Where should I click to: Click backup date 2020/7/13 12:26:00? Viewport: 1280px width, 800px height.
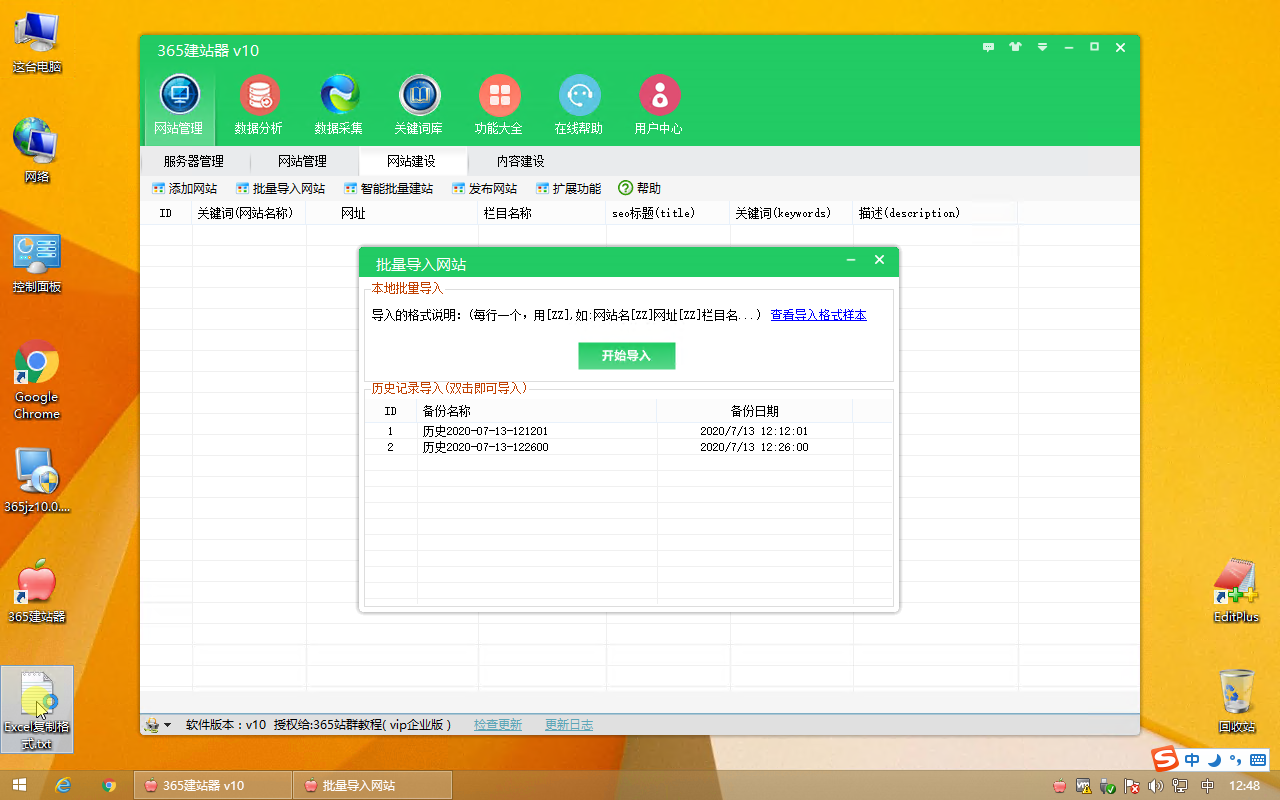pyautogui.click(x=754, y=447)
